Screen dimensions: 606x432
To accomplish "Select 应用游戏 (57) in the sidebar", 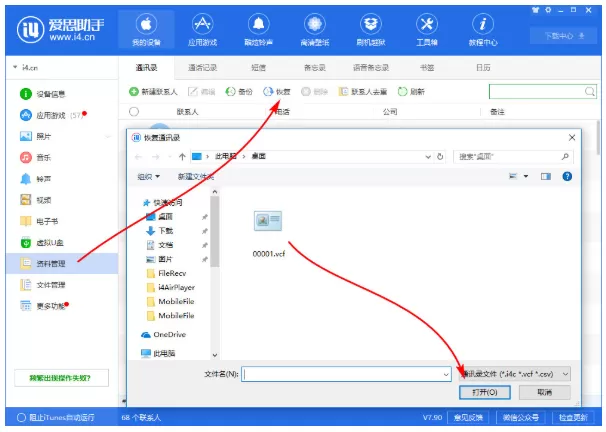I will [53, 115].
